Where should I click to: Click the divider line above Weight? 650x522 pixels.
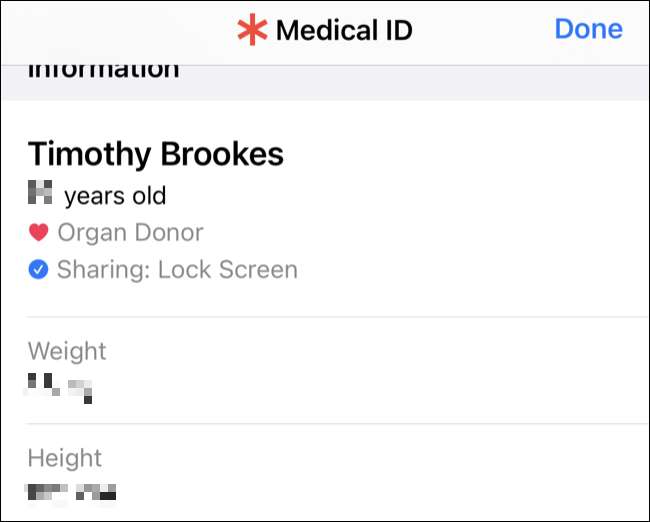point(338,317)
